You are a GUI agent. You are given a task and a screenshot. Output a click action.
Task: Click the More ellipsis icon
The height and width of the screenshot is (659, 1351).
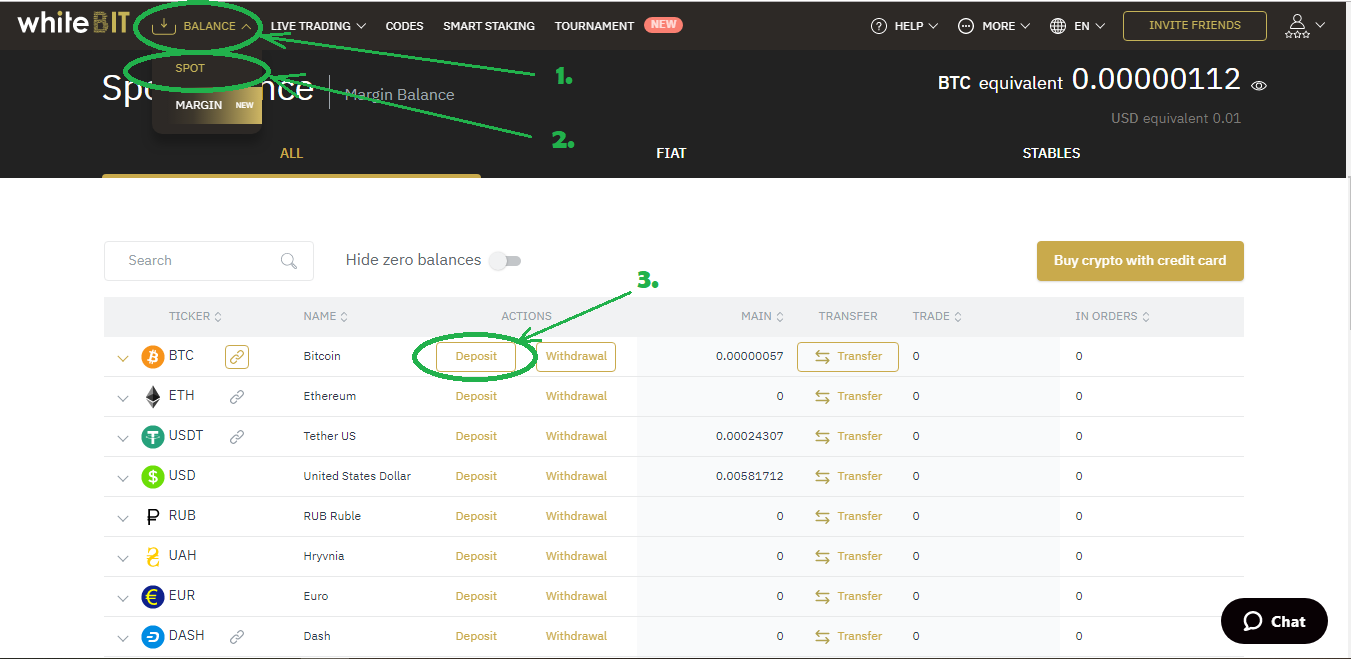tap(966, 26)
